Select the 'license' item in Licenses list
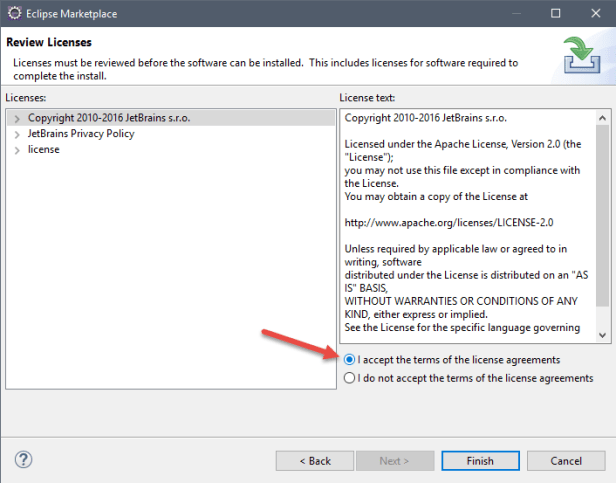This screenshot has height=483, width=616. point(44,150)
